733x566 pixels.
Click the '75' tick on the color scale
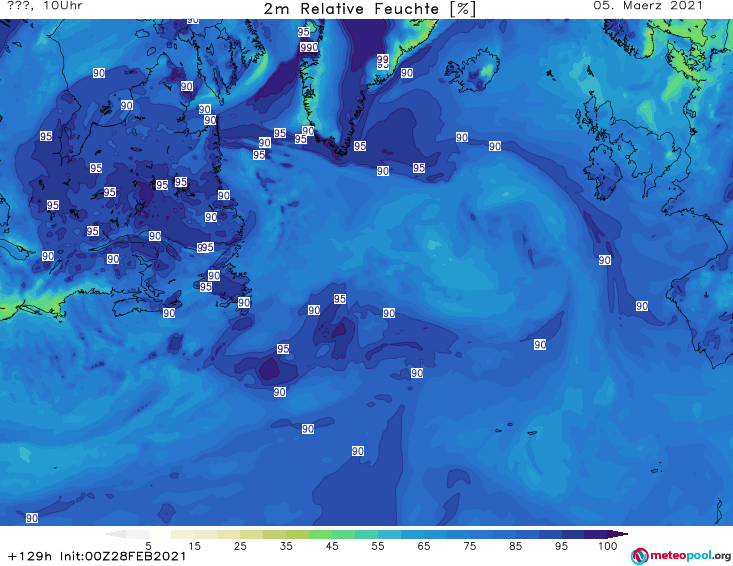click(469, 546)
